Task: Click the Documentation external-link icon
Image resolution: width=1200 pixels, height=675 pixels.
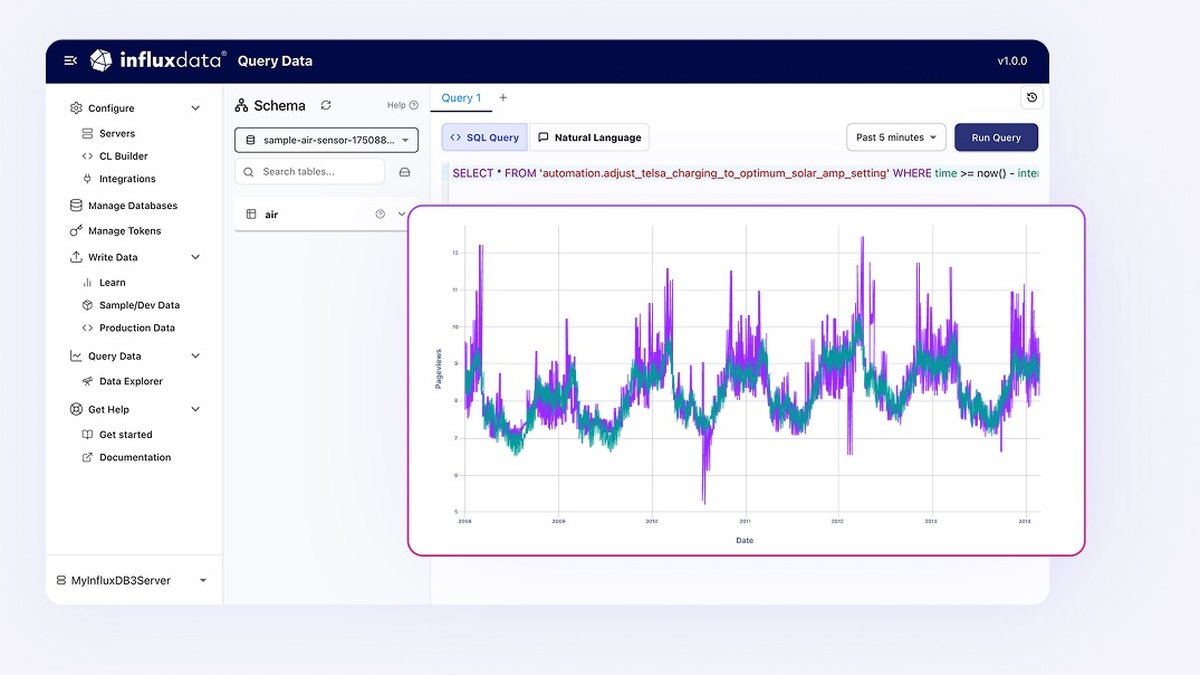Action: [x=88, y=458]
